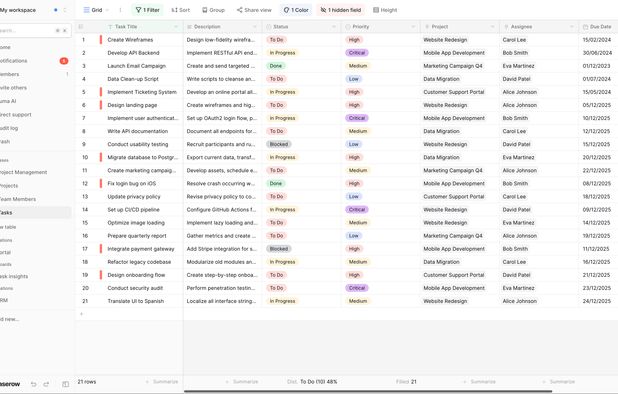Open Members in the sidebar
The height and width of the screenshot is (394, 618).
pos(35,74)
